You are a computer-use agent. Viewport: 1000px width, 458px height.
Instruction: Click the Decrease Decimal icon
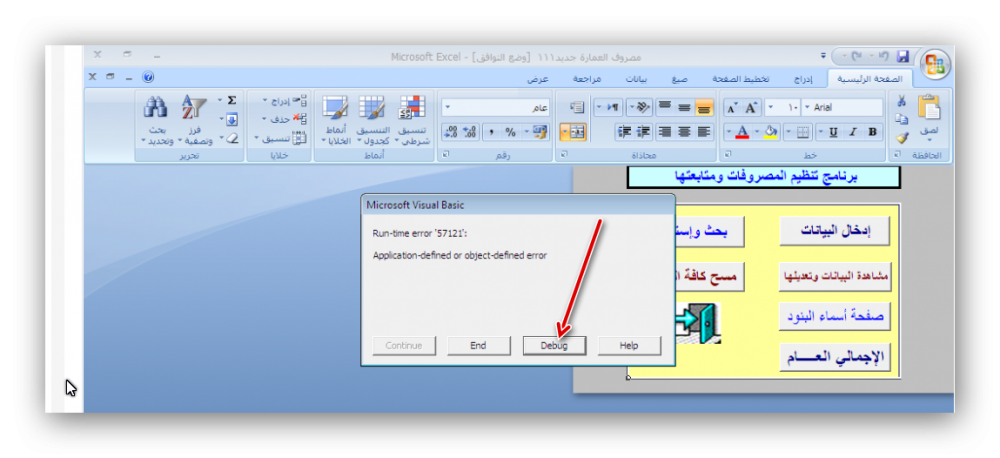451,132
